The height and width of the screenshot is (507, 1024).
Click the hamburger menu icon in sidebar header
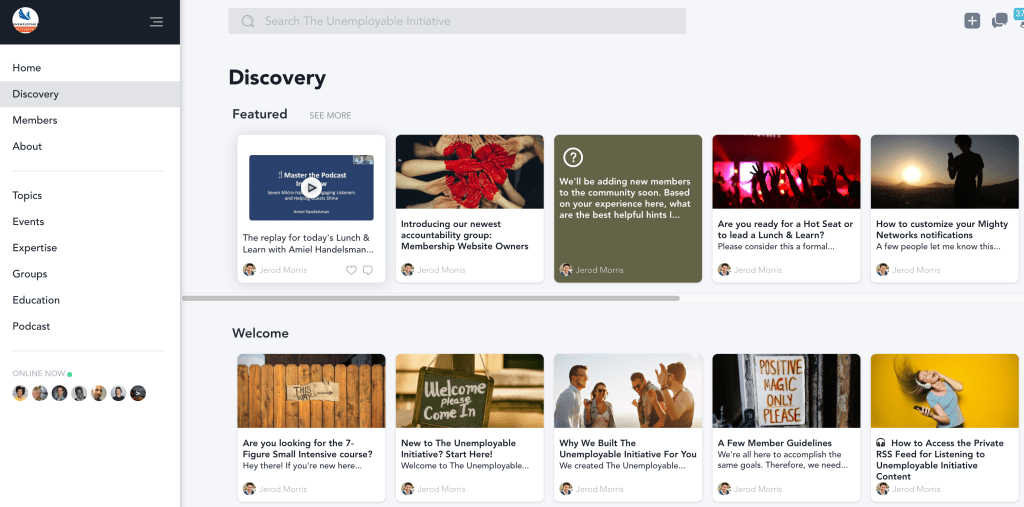pyautogui.click(x=156, y=21)
